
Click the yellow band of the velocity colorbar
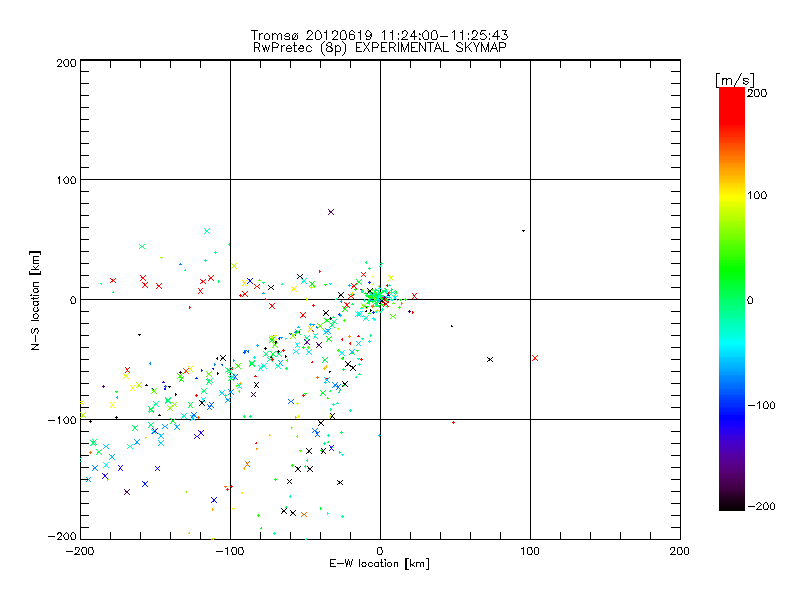pyautogui.click(x=732, y=196)
